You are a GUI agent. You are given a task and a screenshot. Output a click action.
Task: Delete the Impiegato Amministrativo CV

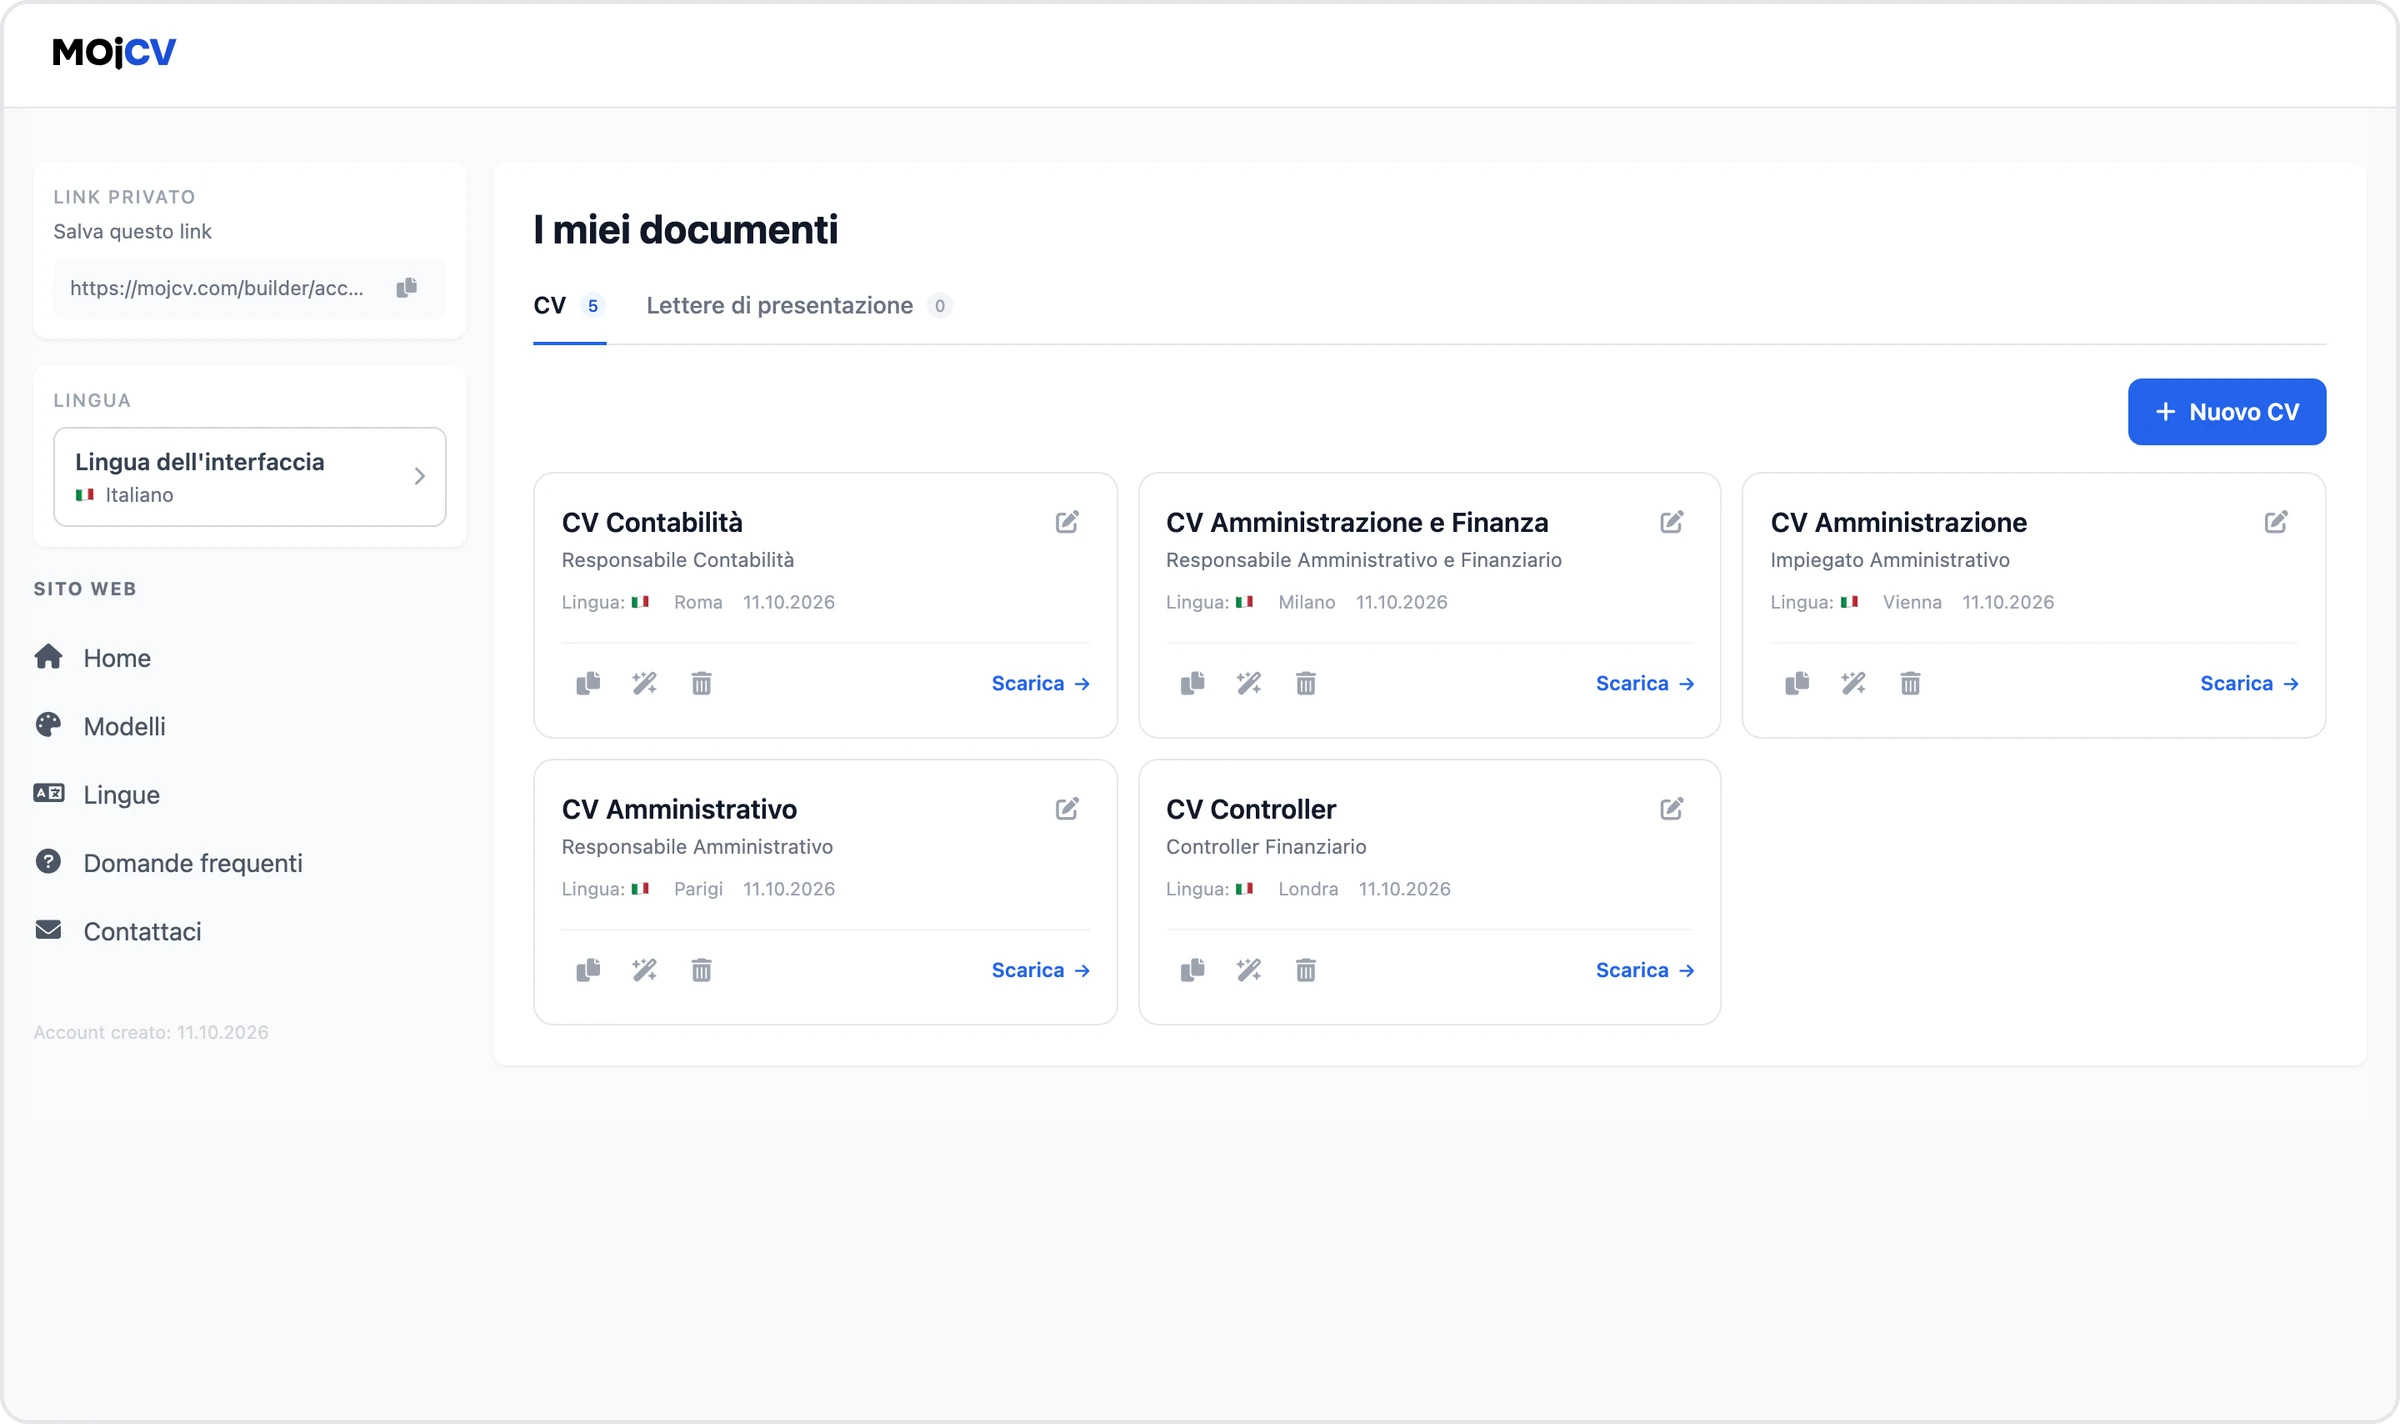[1911, 683]
